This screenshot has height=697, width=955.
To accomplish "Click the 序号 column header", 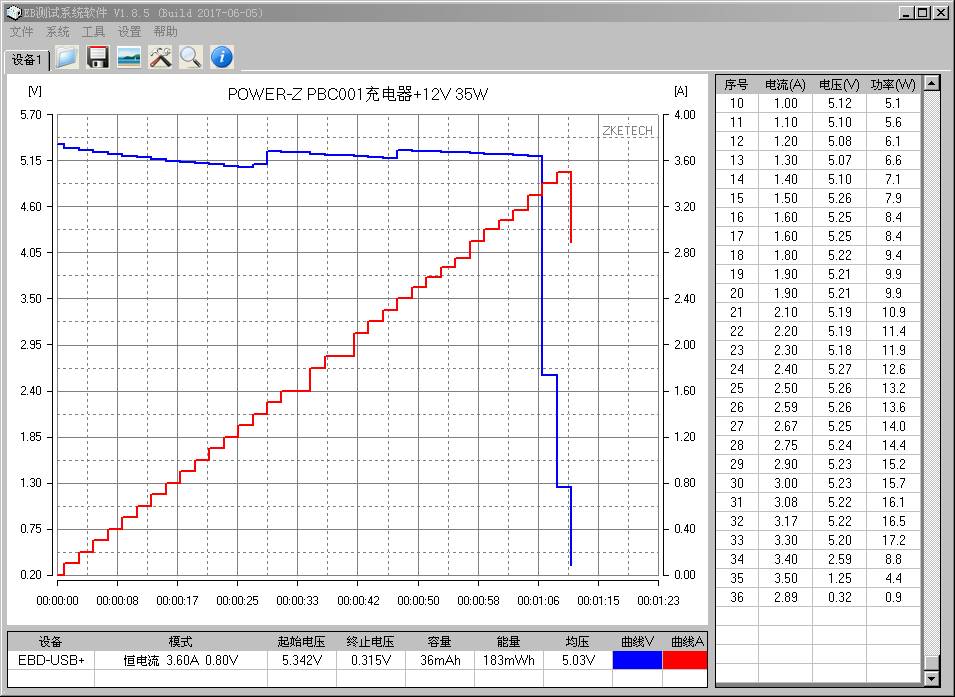I will coord(736,85).
